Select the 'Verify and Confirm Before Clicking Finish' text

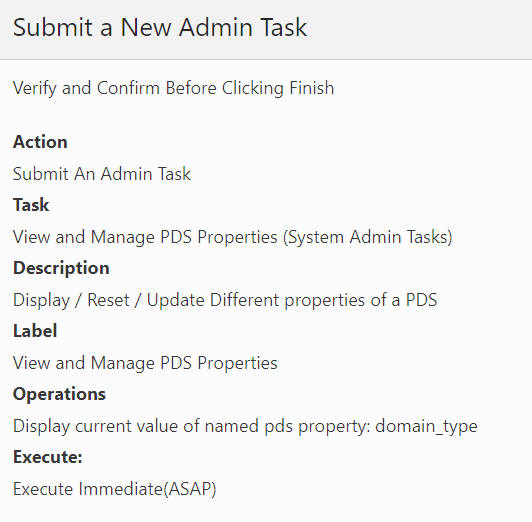173,88
